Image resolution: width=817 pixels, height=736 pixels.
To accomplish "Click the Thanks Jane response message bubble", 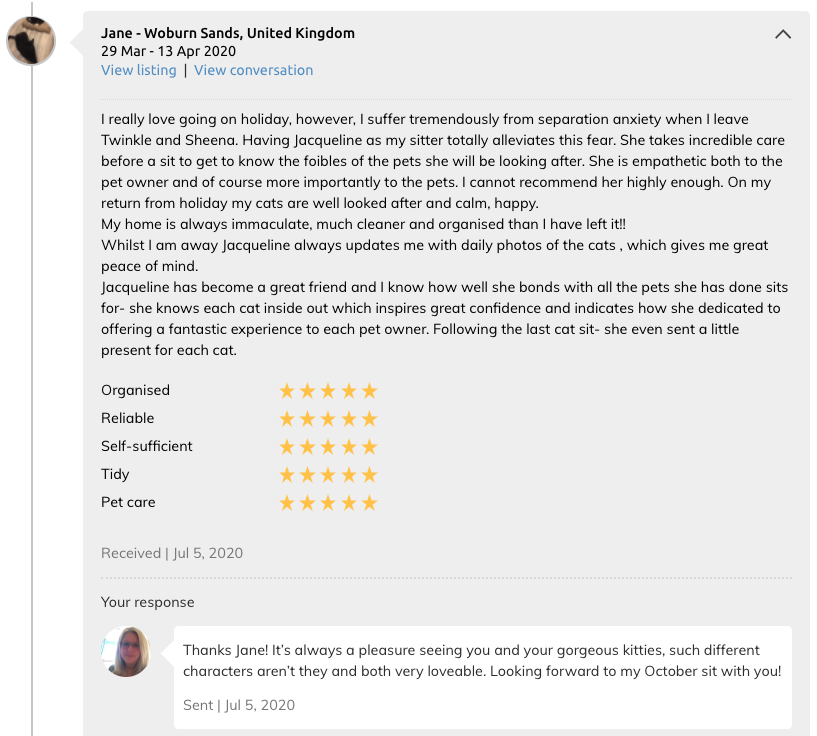I will [482, 677].
